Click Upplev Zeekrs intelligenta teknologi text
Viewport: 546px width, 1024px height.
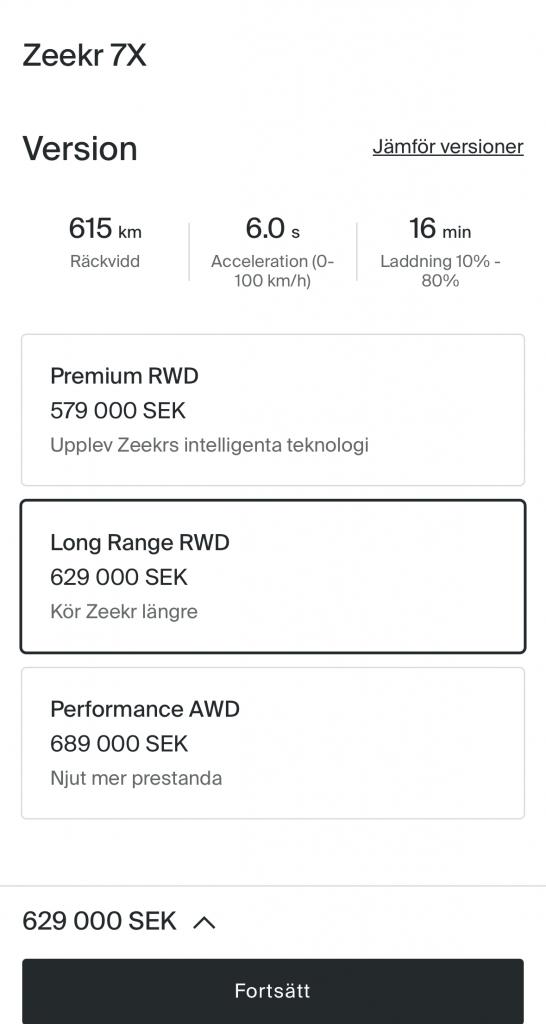[x=210, y=445]
